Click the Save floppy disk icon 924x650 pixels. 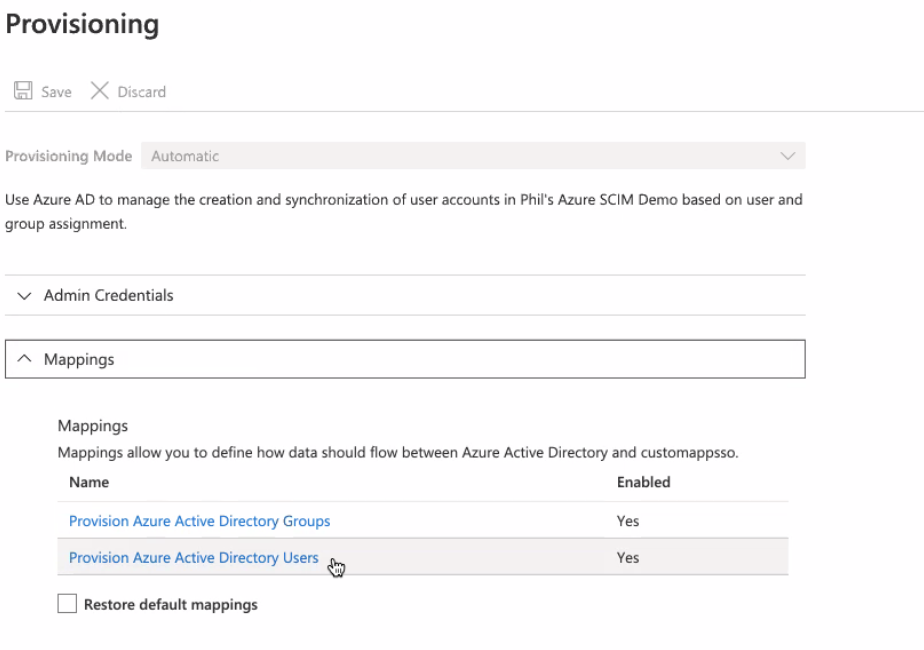(x=22, y=91)
